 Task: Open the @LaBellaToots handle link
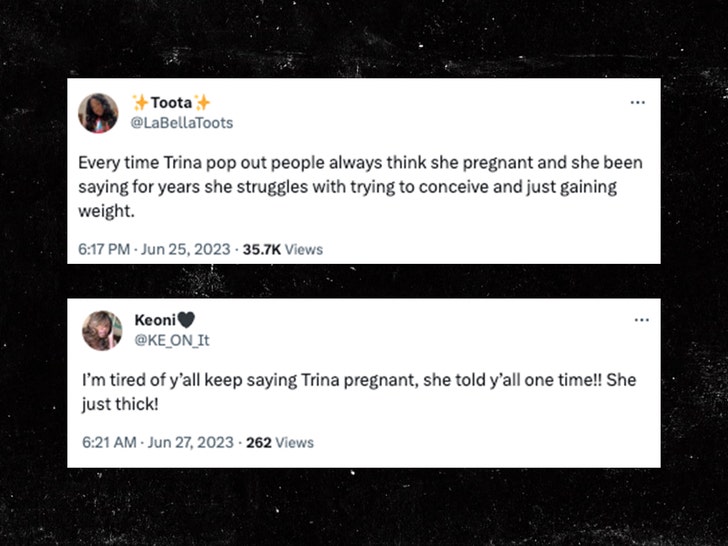tap(182, 121)
